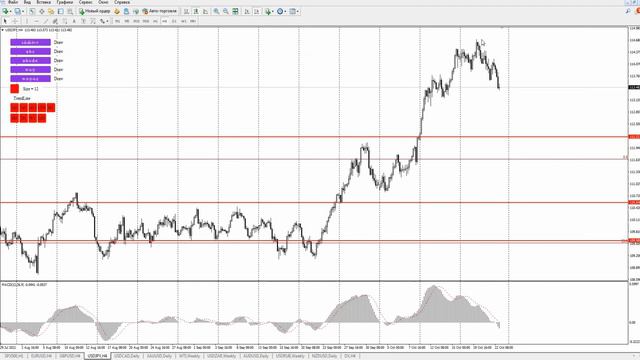Click the red swatch beside Size = 11
This screenshot has height=360, width=640.
pyautogui.click(x=15, y=89)
